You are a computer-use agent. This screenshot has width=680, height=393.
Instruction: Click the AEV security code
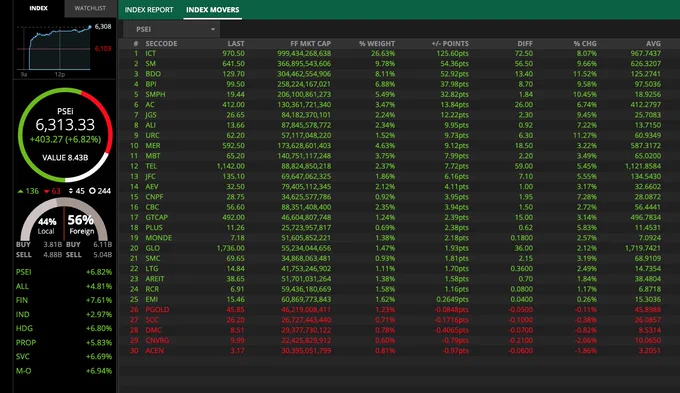point(152,187)
